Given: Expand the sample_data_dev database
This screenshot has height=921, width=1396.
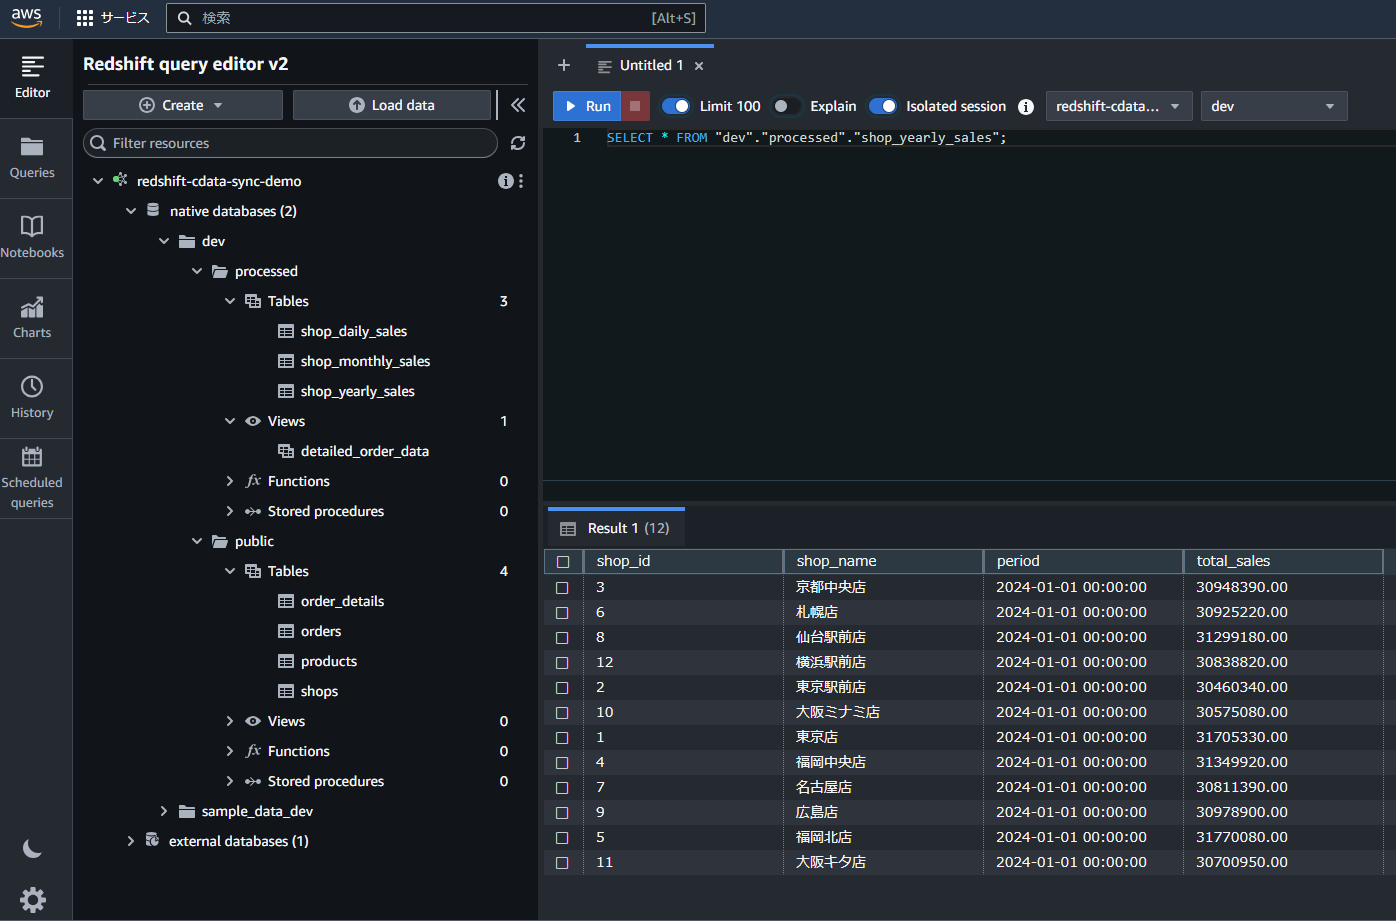Looking at the screenshot, I should [x=164, y=811].
